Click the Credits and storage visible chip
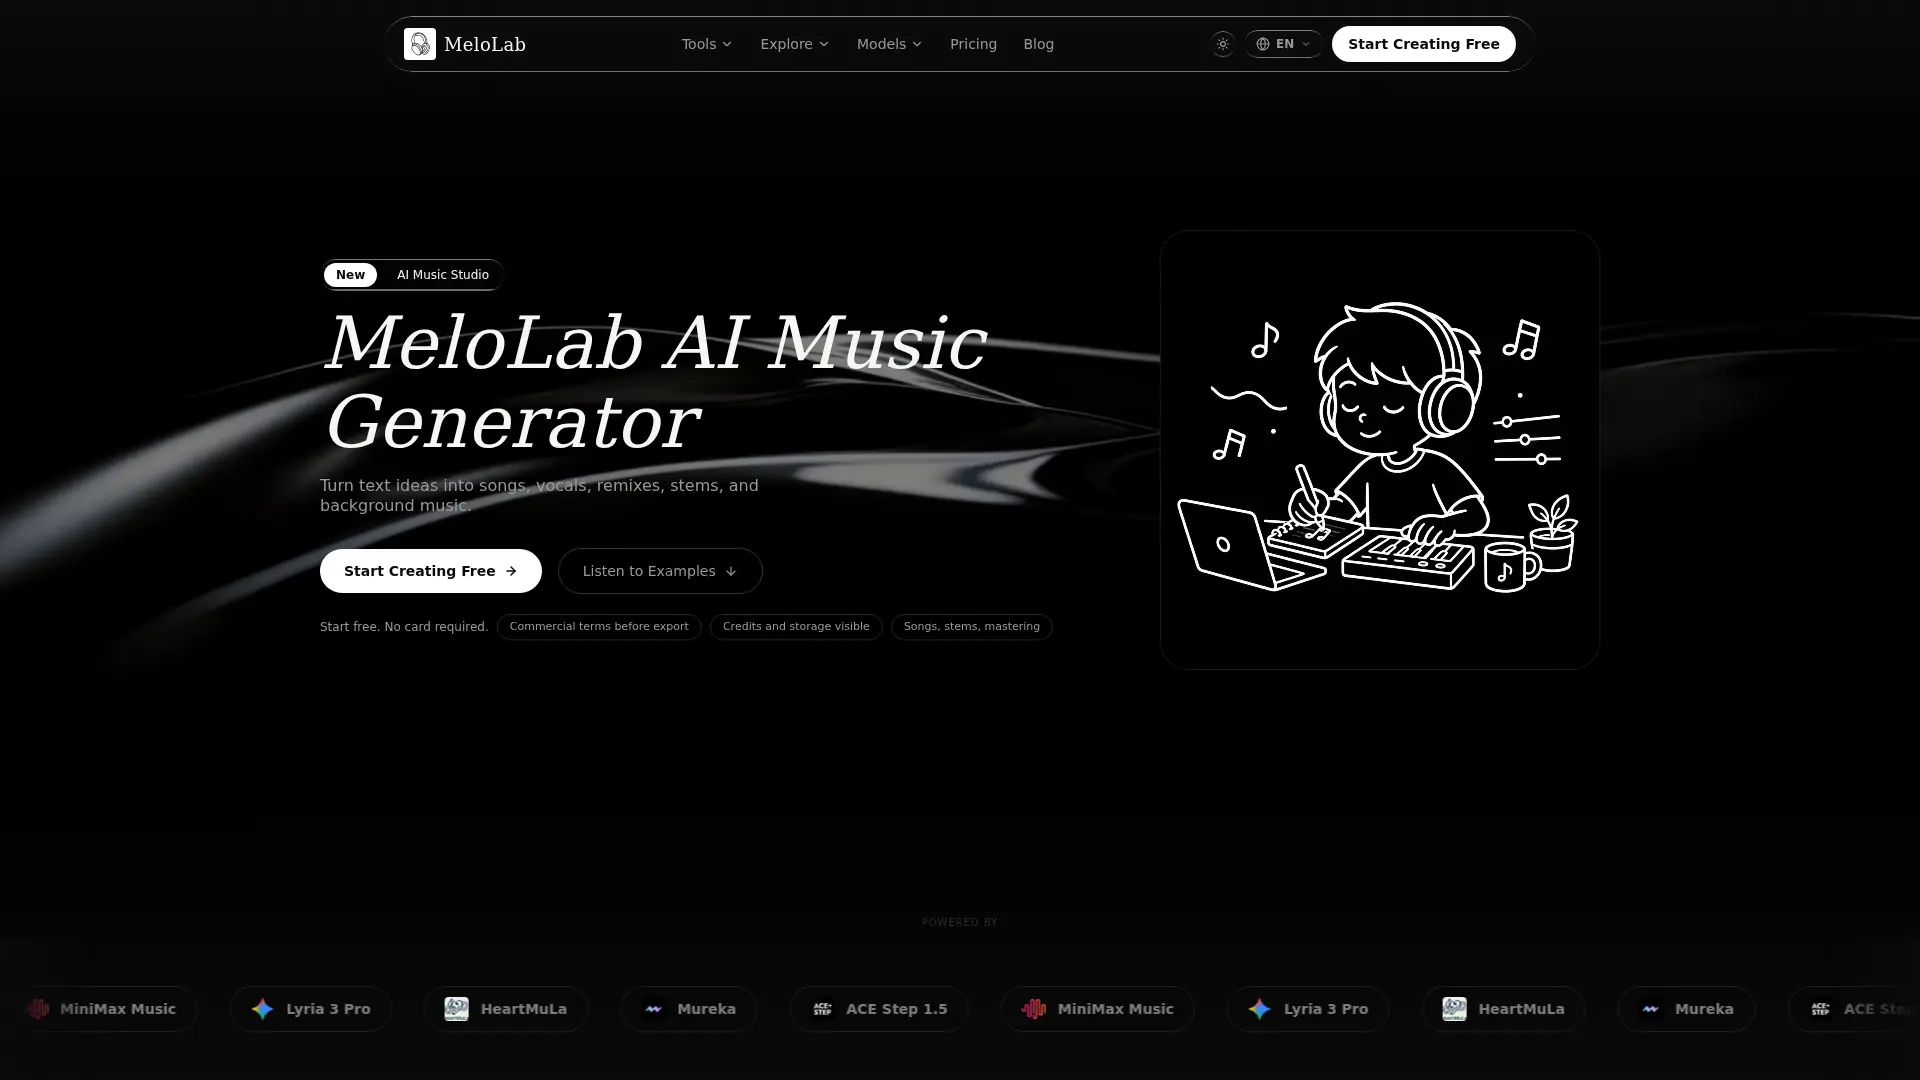The height and width of the screenshot is (1080, 1920). [x=796, y=627]
